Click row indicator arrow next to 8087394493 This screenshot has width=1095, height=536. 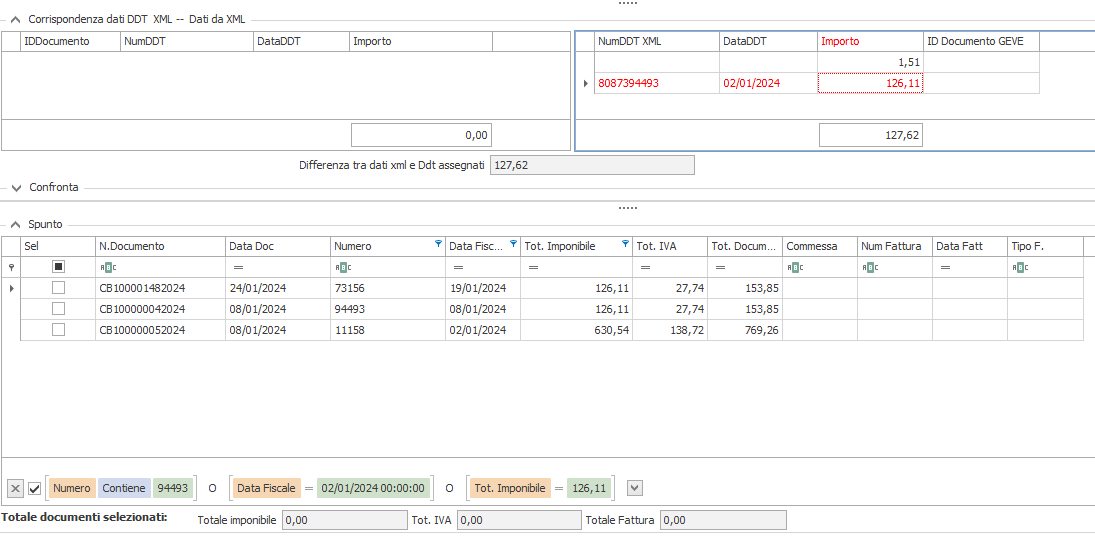pyautogui.click(x=585, y=83)
